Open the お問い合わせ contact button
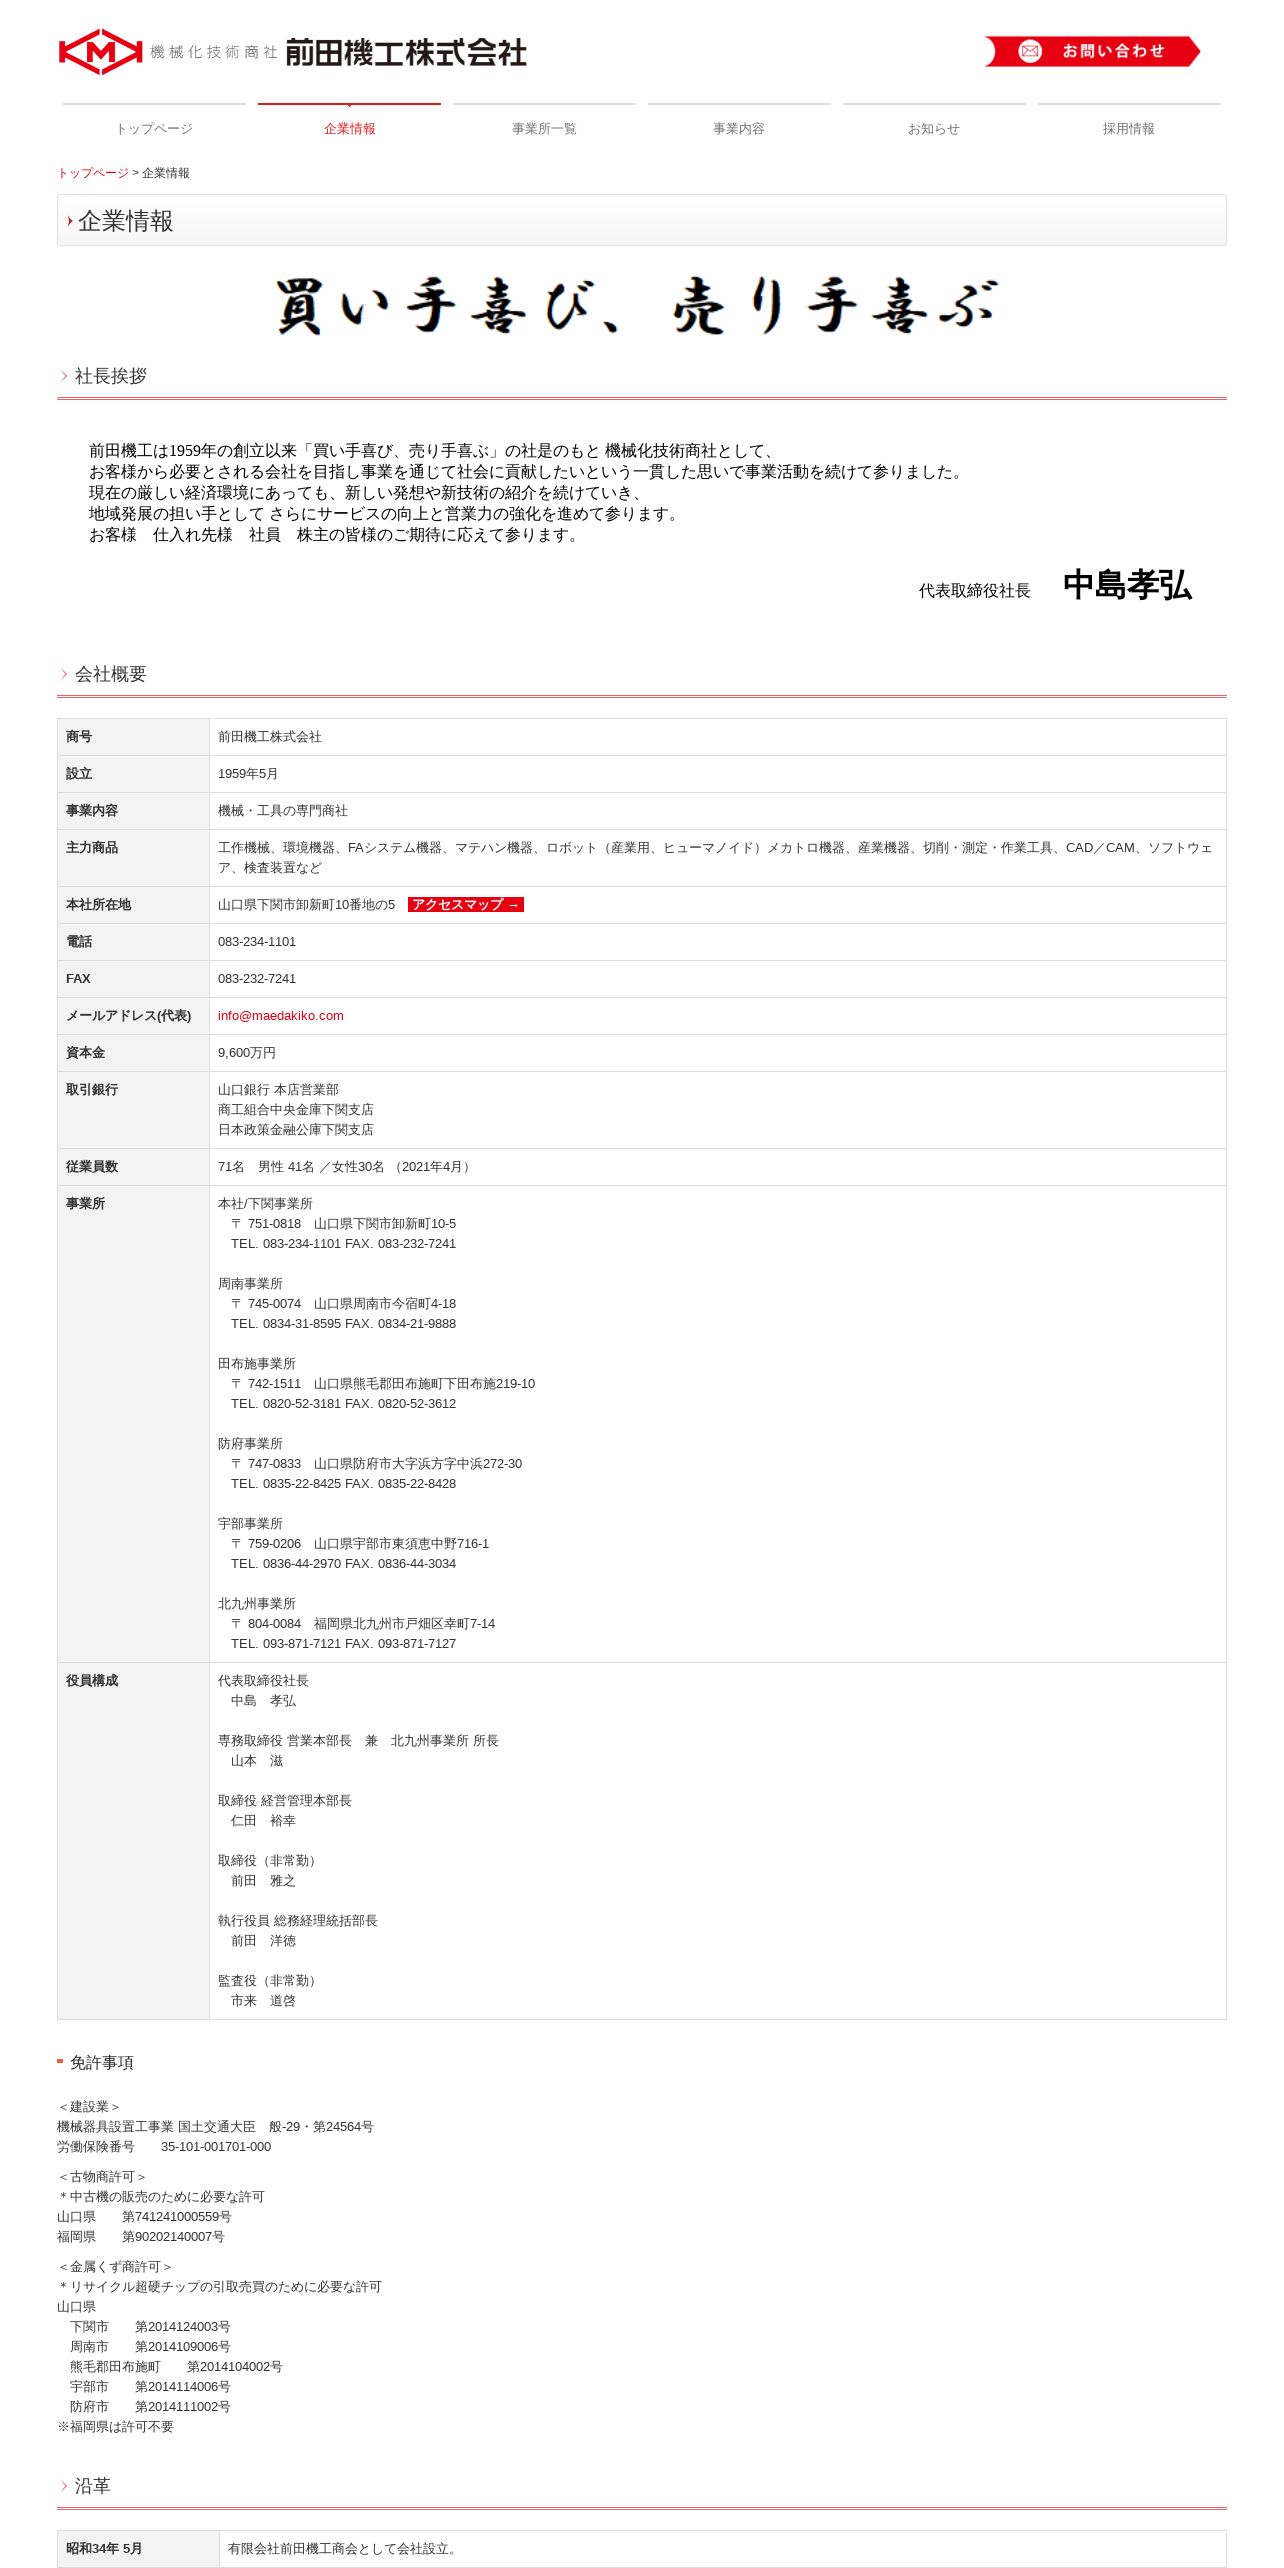This screenshot has width=1284, height=2568. click(x=1092, y=51)
